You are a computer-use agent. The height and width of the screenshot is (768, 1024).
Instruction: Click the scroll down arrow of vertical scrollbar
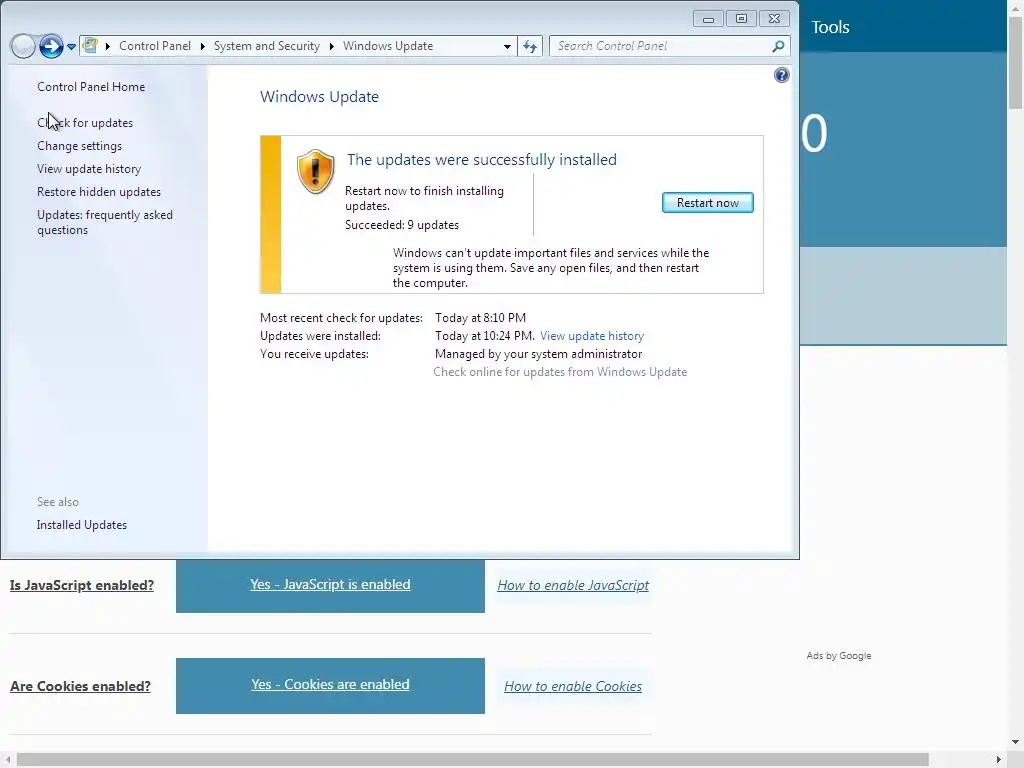1016,743
